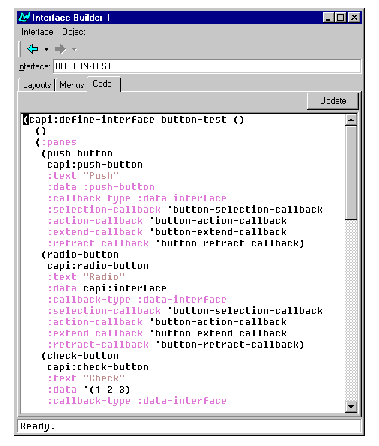Switch to the Menus tab

(x=72, y=85)
